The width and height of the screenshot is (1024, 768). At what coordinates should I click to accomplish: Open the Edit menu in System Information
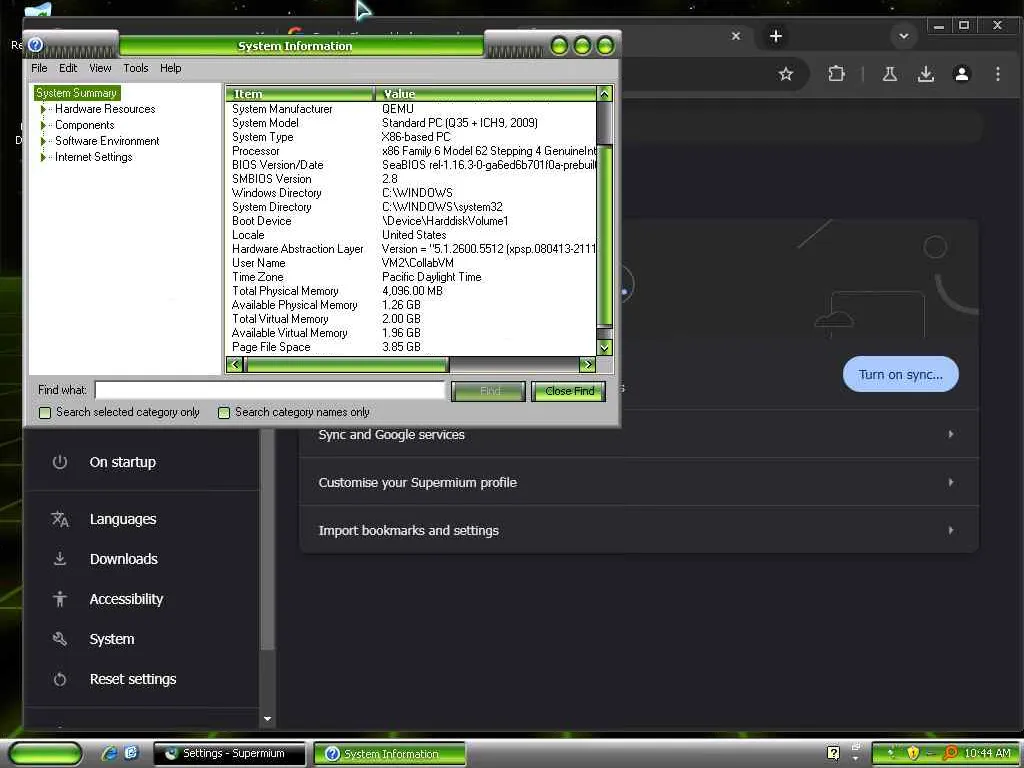point(68,68)
